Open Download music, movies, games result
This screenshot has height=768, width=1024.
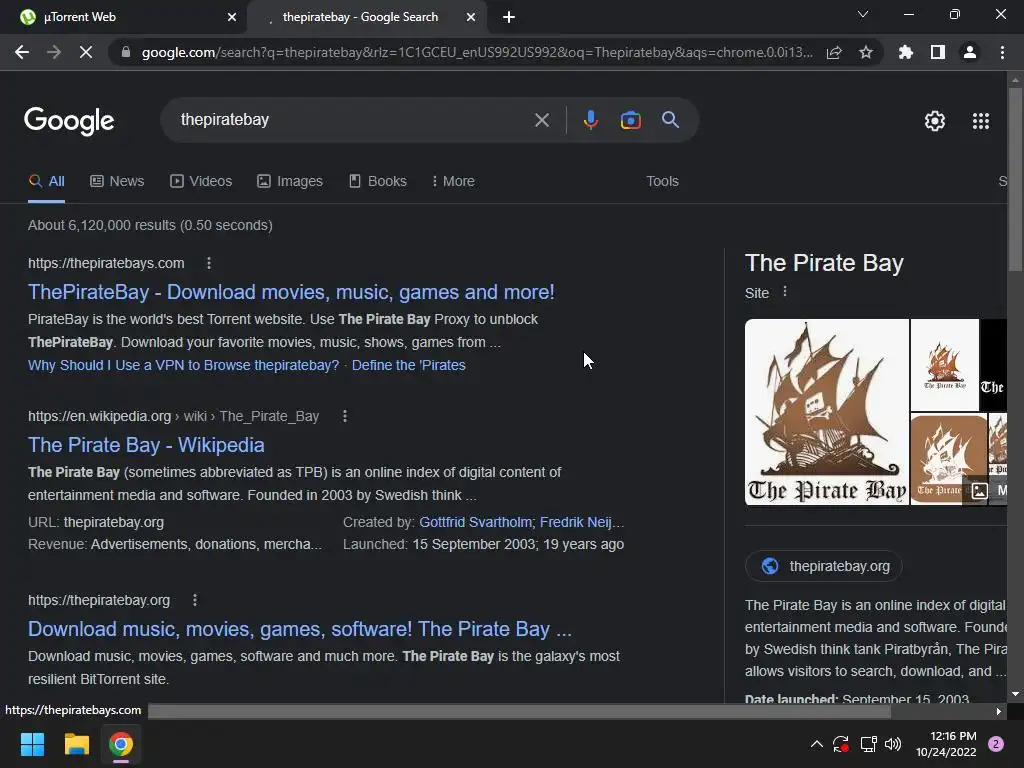coord(300,629)
